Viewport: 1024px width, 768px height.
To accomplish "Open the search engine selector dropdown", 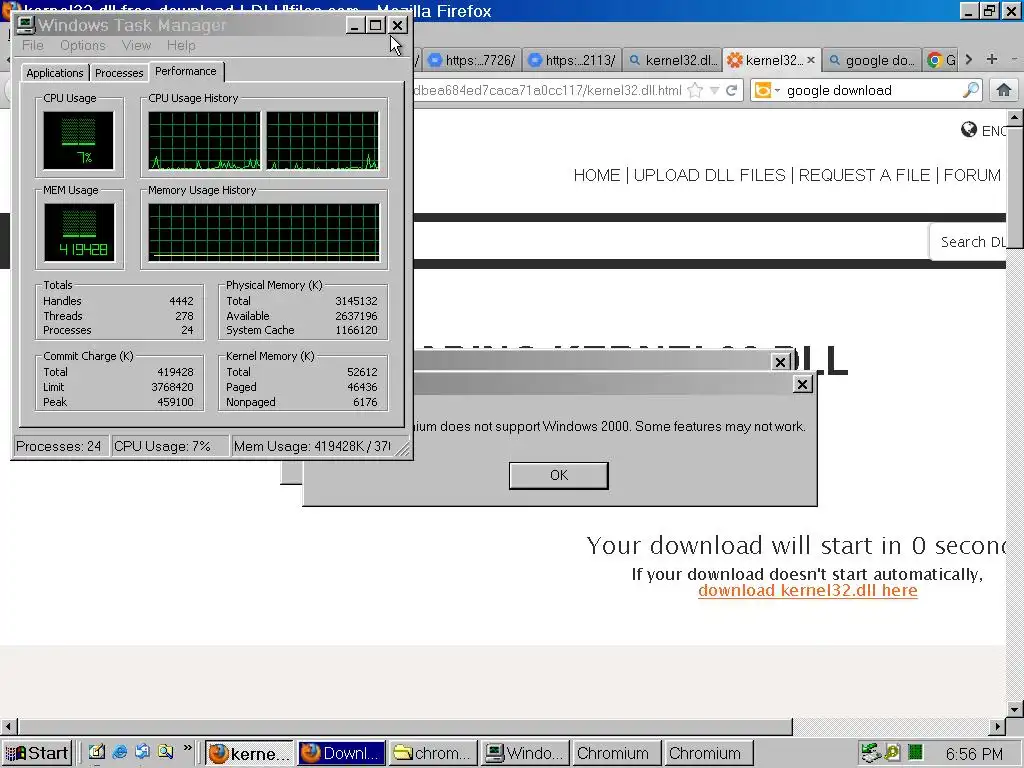I will [x=767, y=90].
